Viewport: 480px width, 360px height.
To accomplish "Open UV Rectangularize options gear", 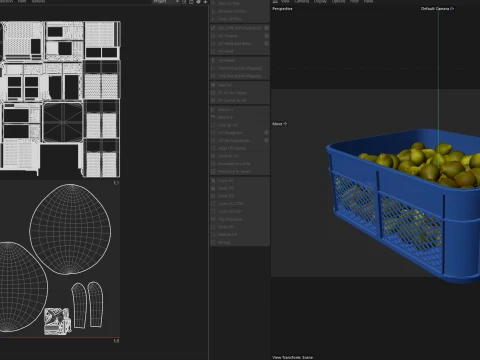I will (x=267, y=140).
